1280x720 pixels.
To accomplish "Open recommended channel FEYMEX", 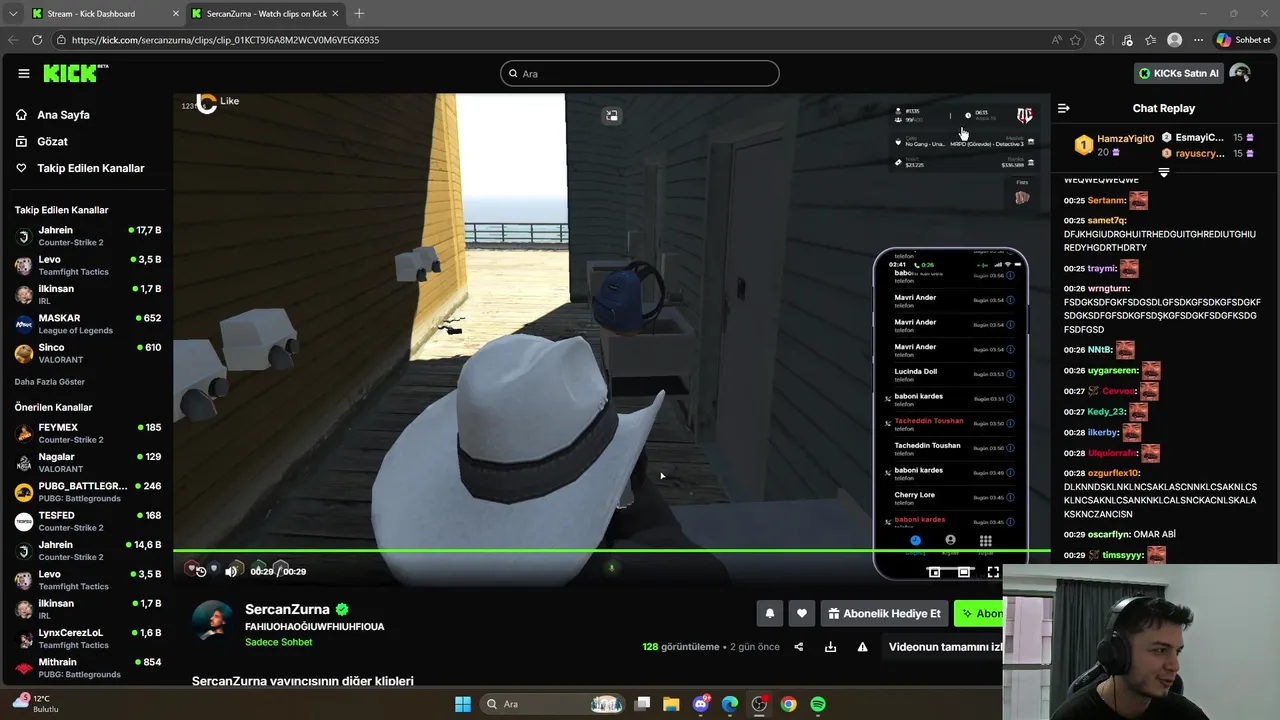I will 88,433.
